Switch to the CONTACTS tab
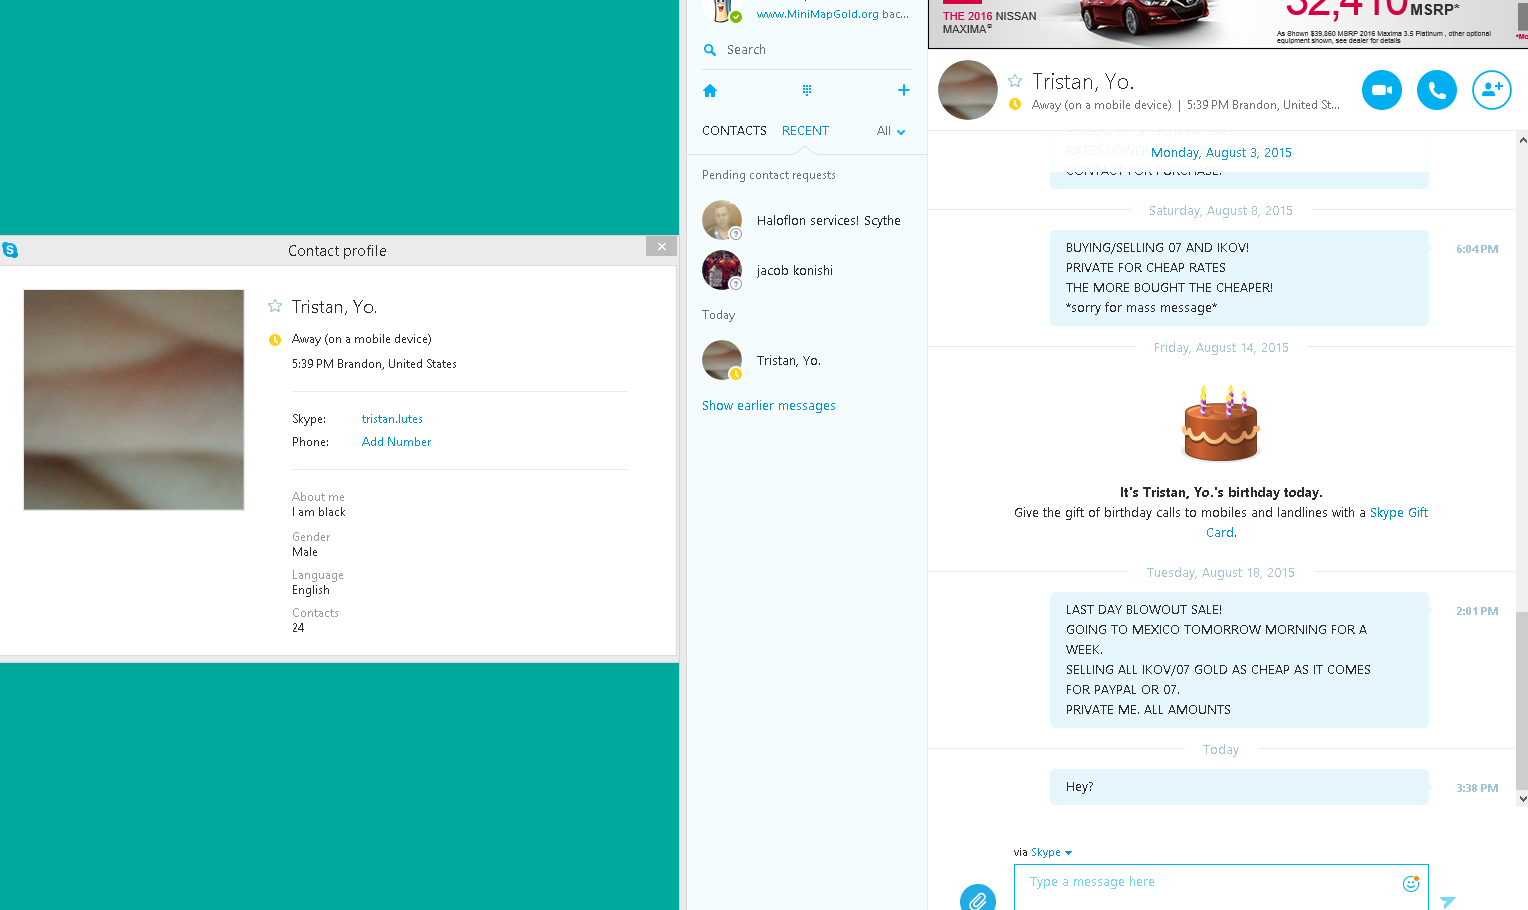This screenshot has height=910, width=1528. coord(734,131)
